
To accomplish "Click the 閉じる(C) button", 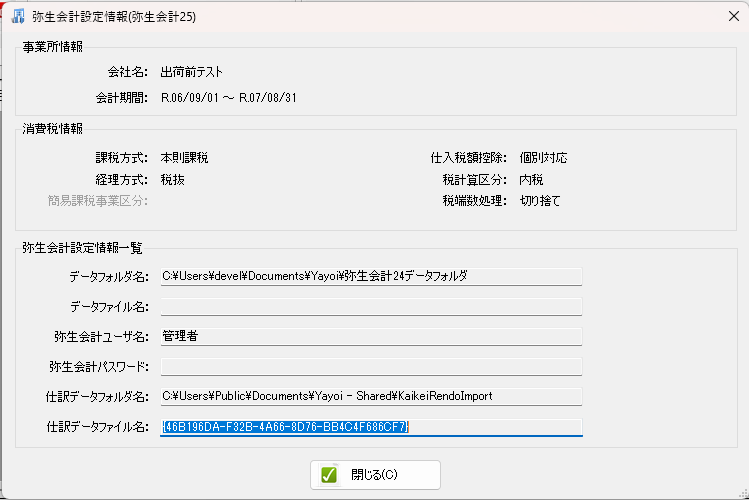I will tap(375, 475).
